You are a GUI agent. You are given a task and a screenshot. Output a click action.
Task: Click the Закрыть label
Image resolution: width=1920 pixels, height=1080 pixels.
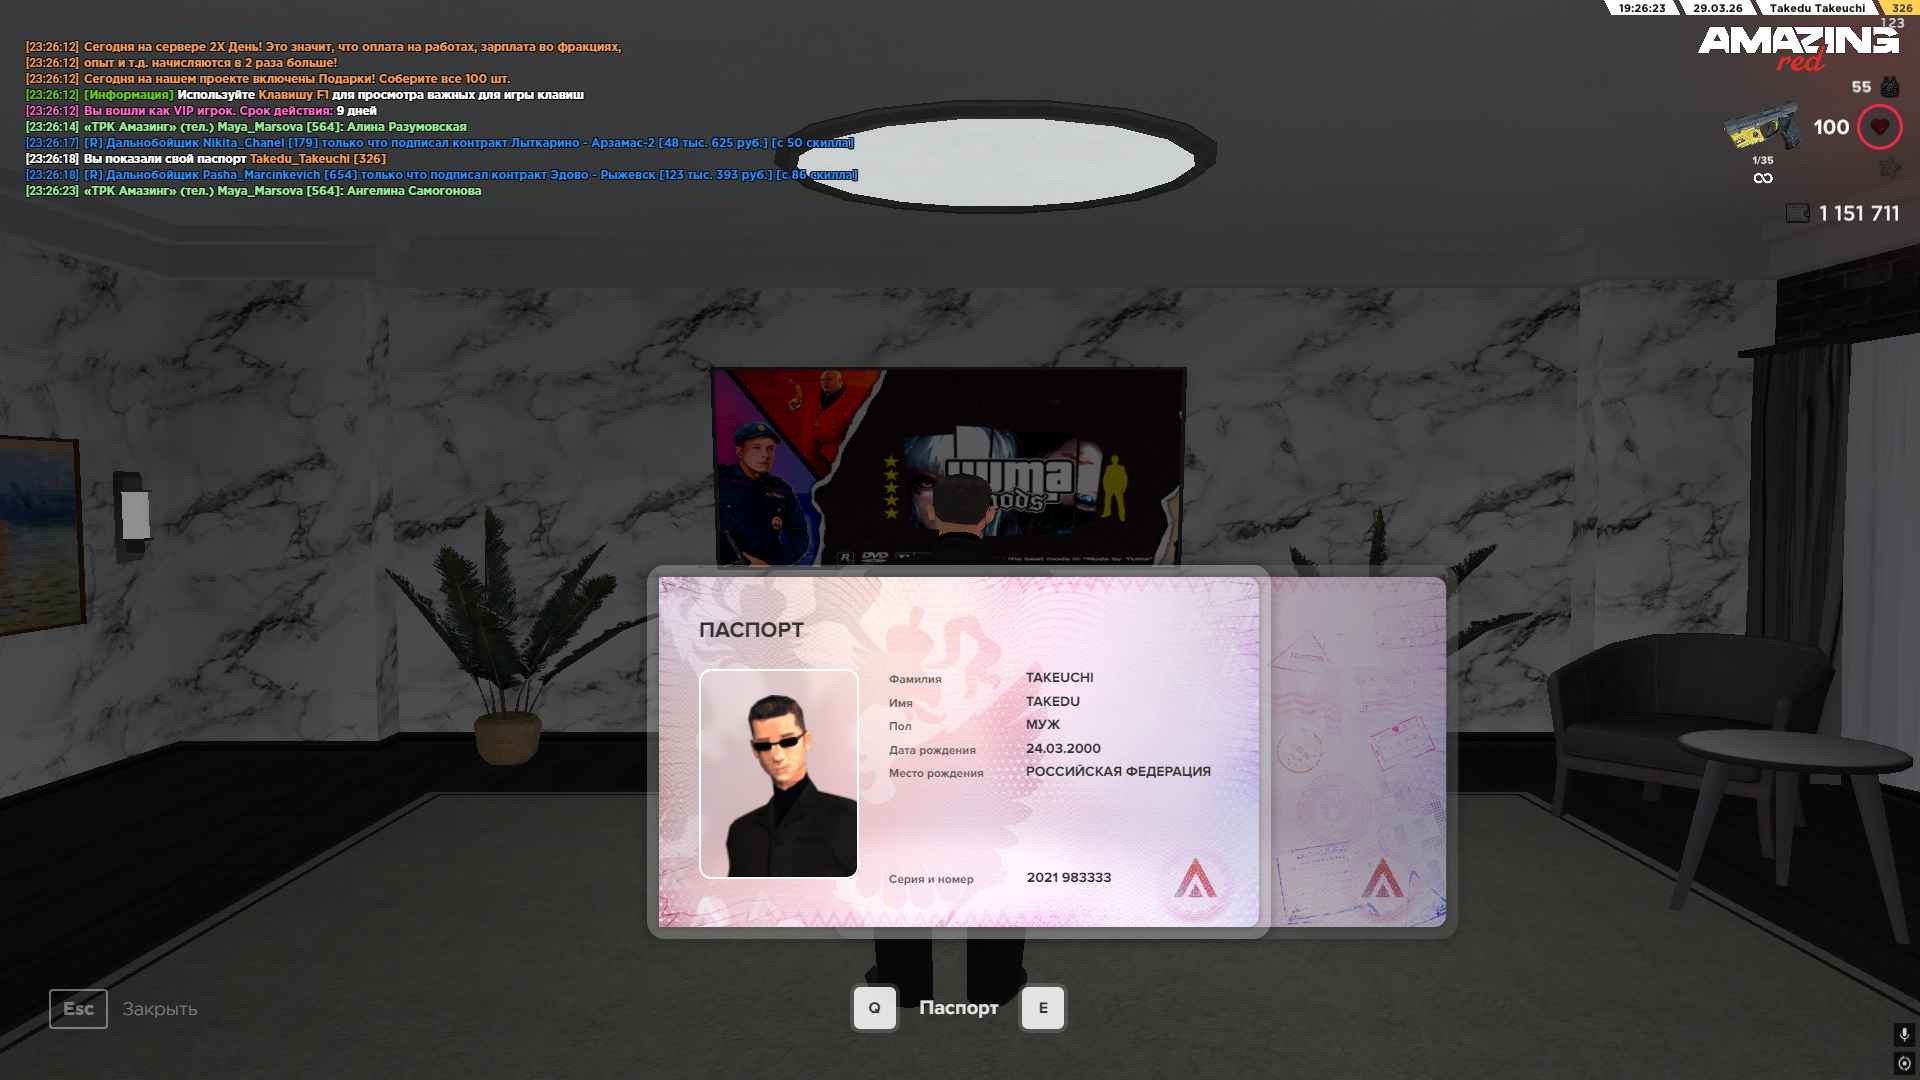click(160, 1009)
